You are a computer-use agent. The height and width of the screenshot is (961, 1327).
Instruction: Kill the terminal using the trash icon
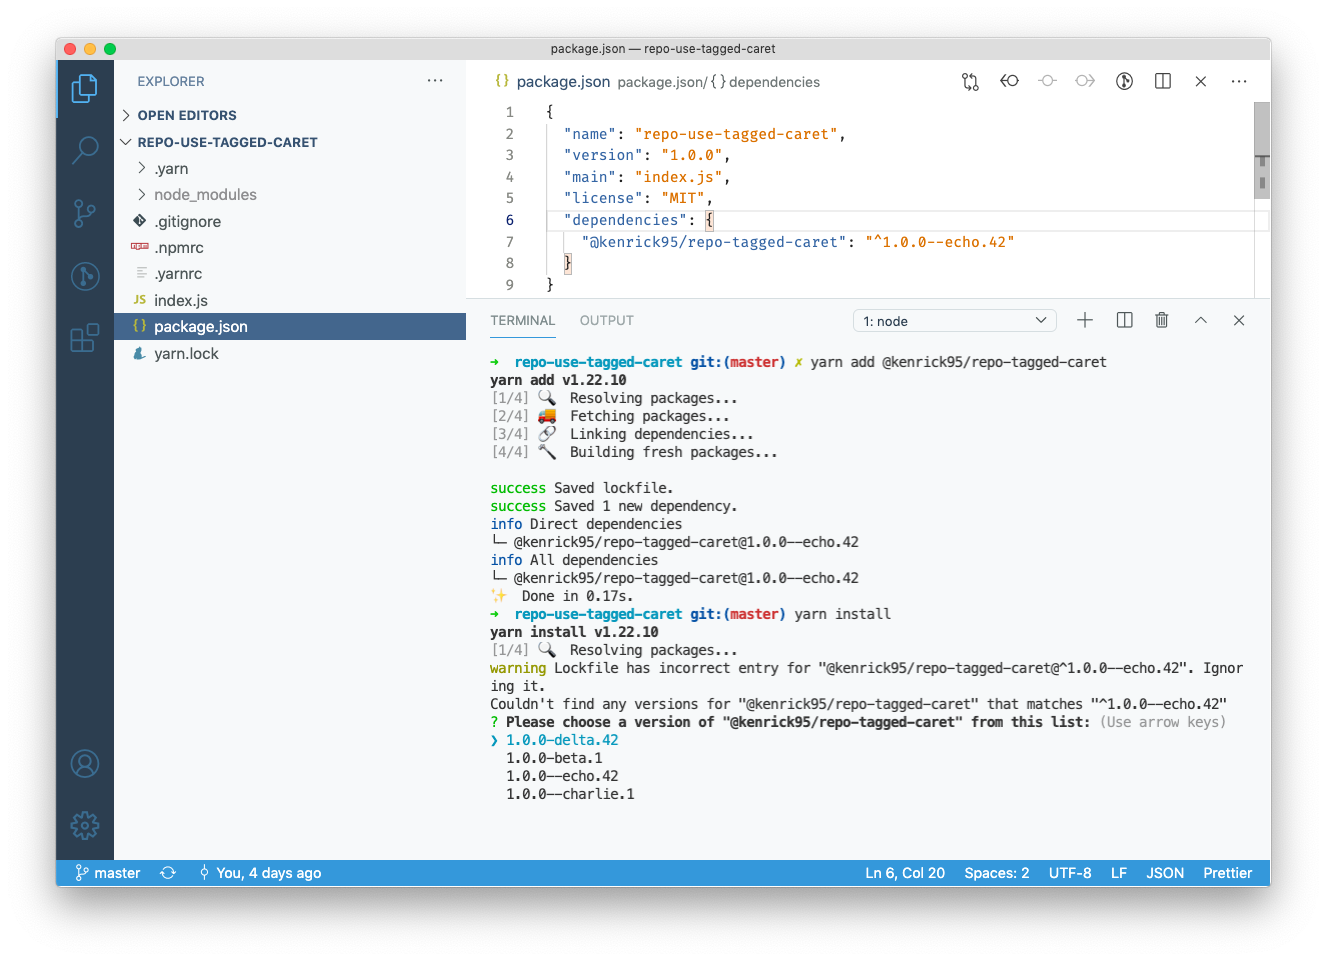coord(1161,319)
